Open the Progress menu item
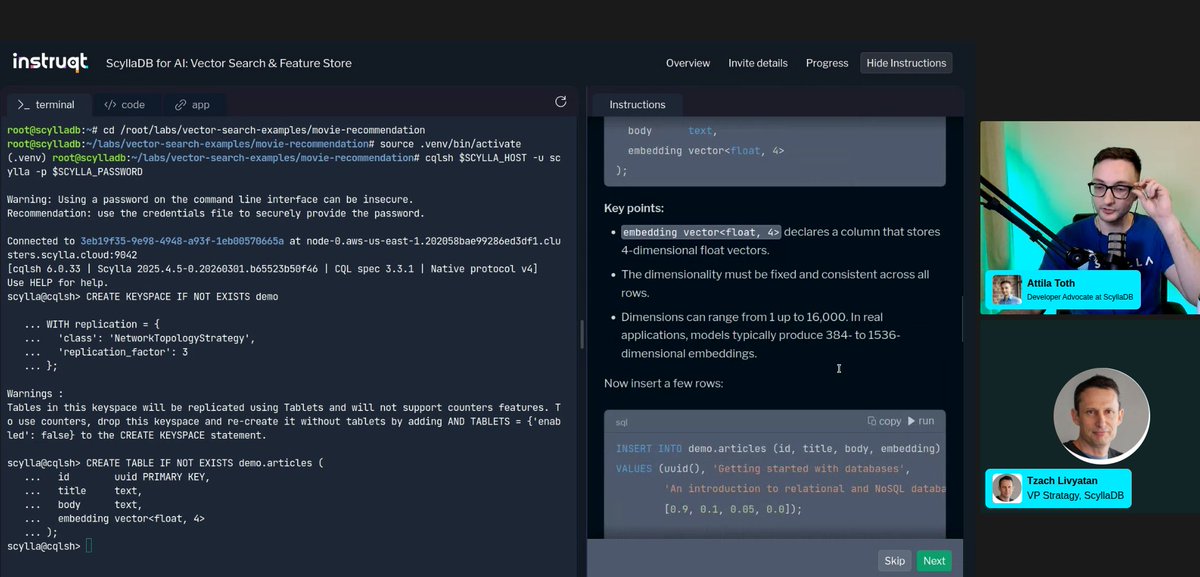 (x=827, y=63)
